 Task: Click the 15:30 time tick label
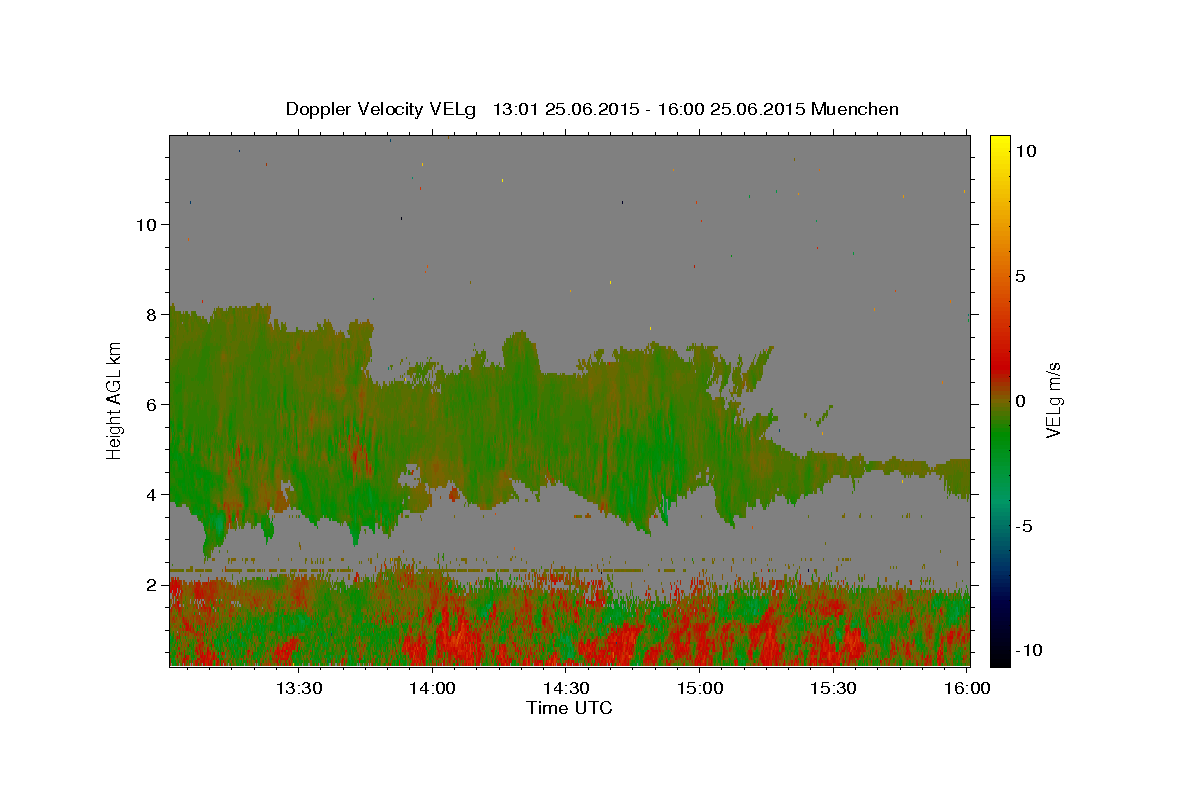pyautogui.click(x=833, y=688)
